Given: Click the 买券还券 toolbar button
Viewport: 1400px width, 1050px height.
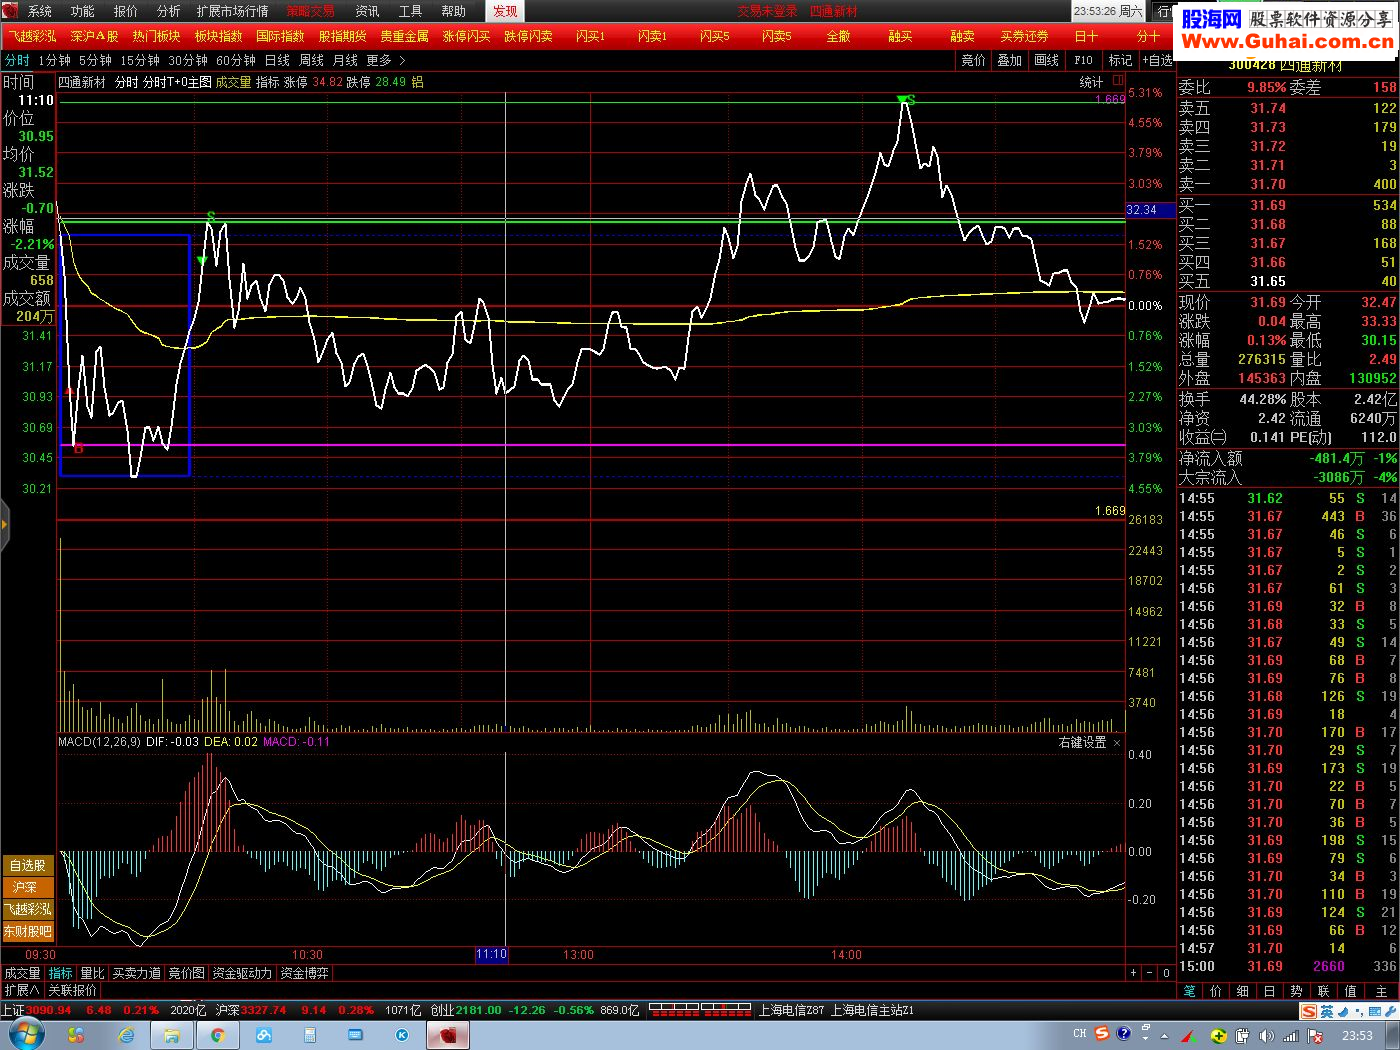Looking at the screenshot, I should [1024, 36].
